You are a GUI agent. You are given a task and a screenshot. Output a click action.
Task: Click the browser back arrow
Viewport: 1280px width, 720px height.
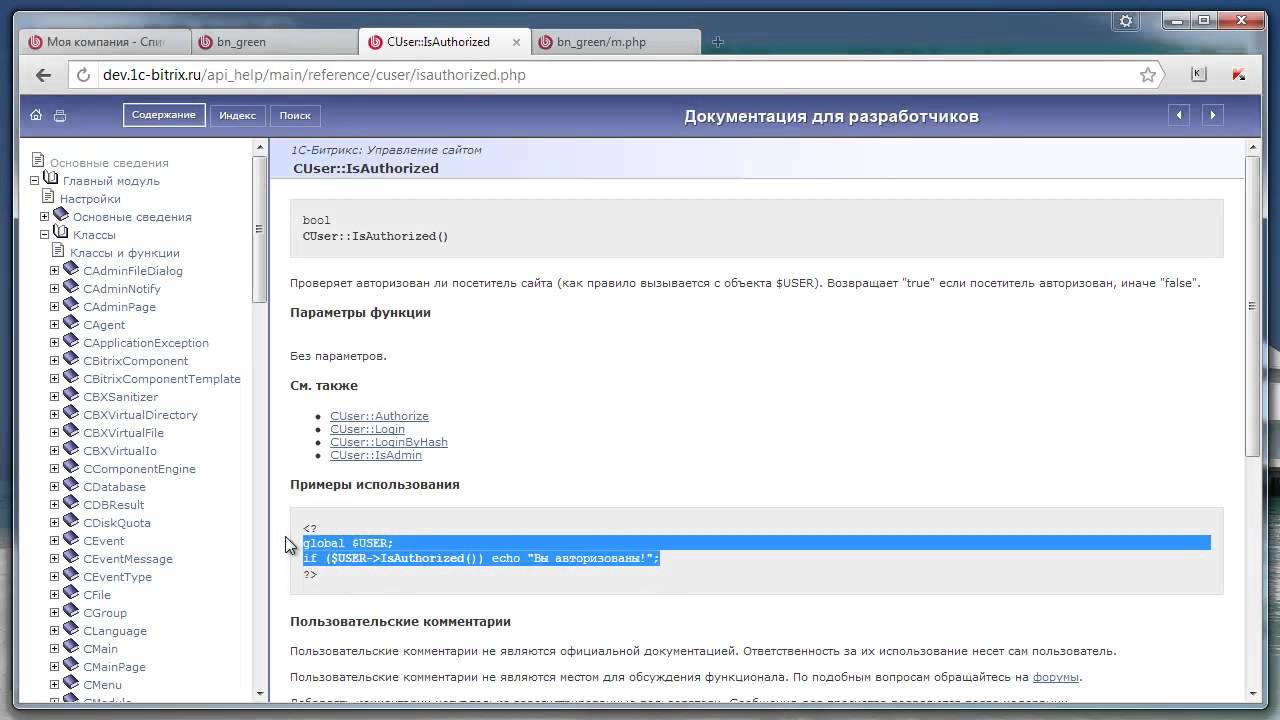43,75
